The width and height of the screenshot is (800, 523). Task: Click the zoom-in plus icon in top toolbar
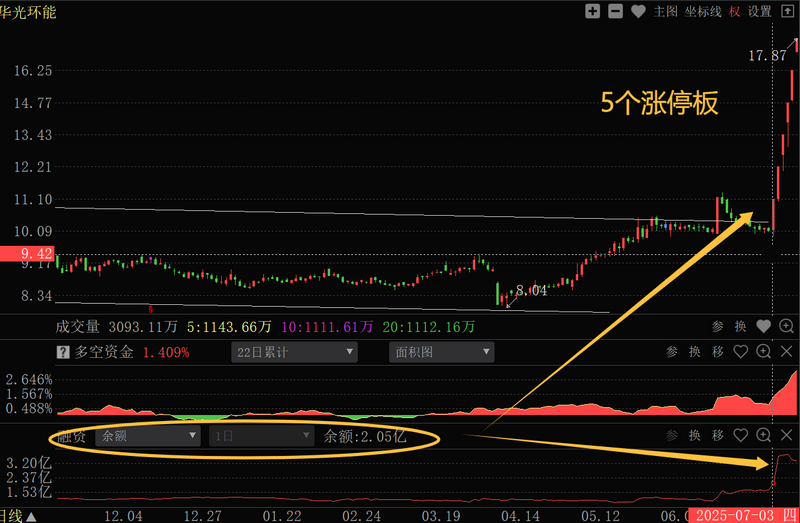click(592, 12)
